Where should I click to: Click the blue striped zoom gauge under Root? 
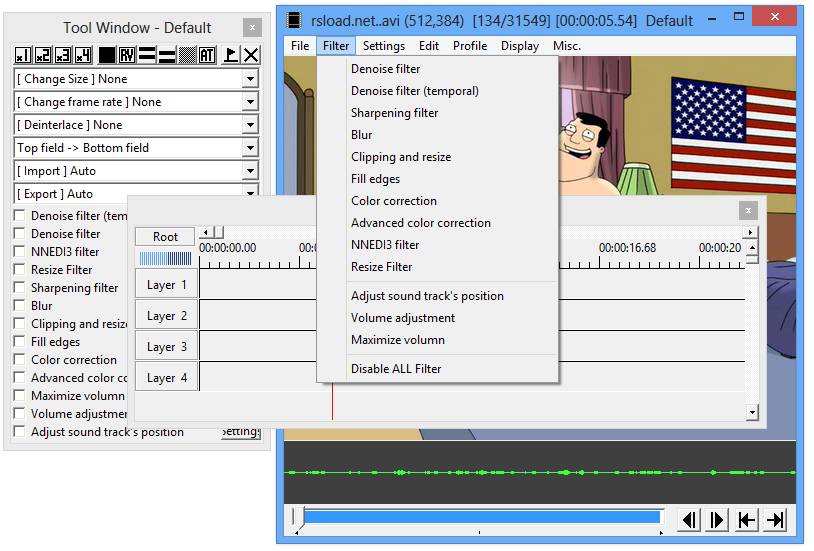click(x=165, y=259)
